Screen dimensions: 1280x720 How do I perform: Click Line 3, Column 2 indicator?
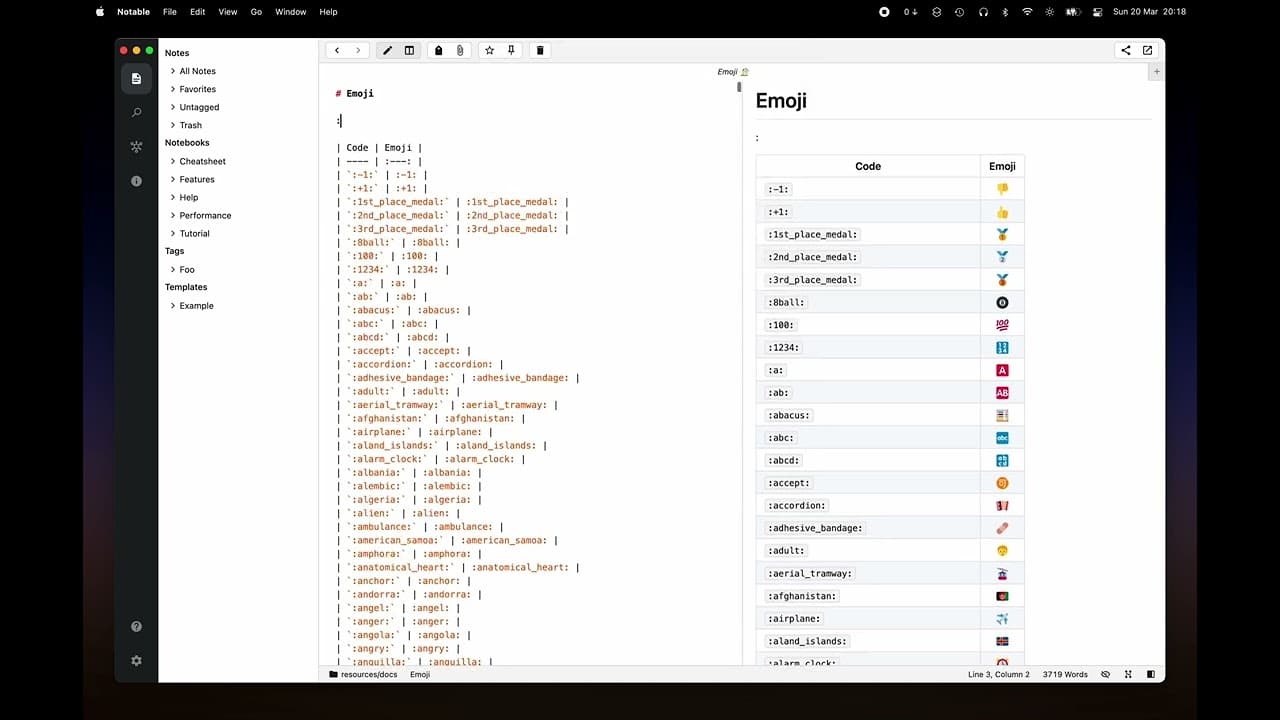tap(999, 675)
